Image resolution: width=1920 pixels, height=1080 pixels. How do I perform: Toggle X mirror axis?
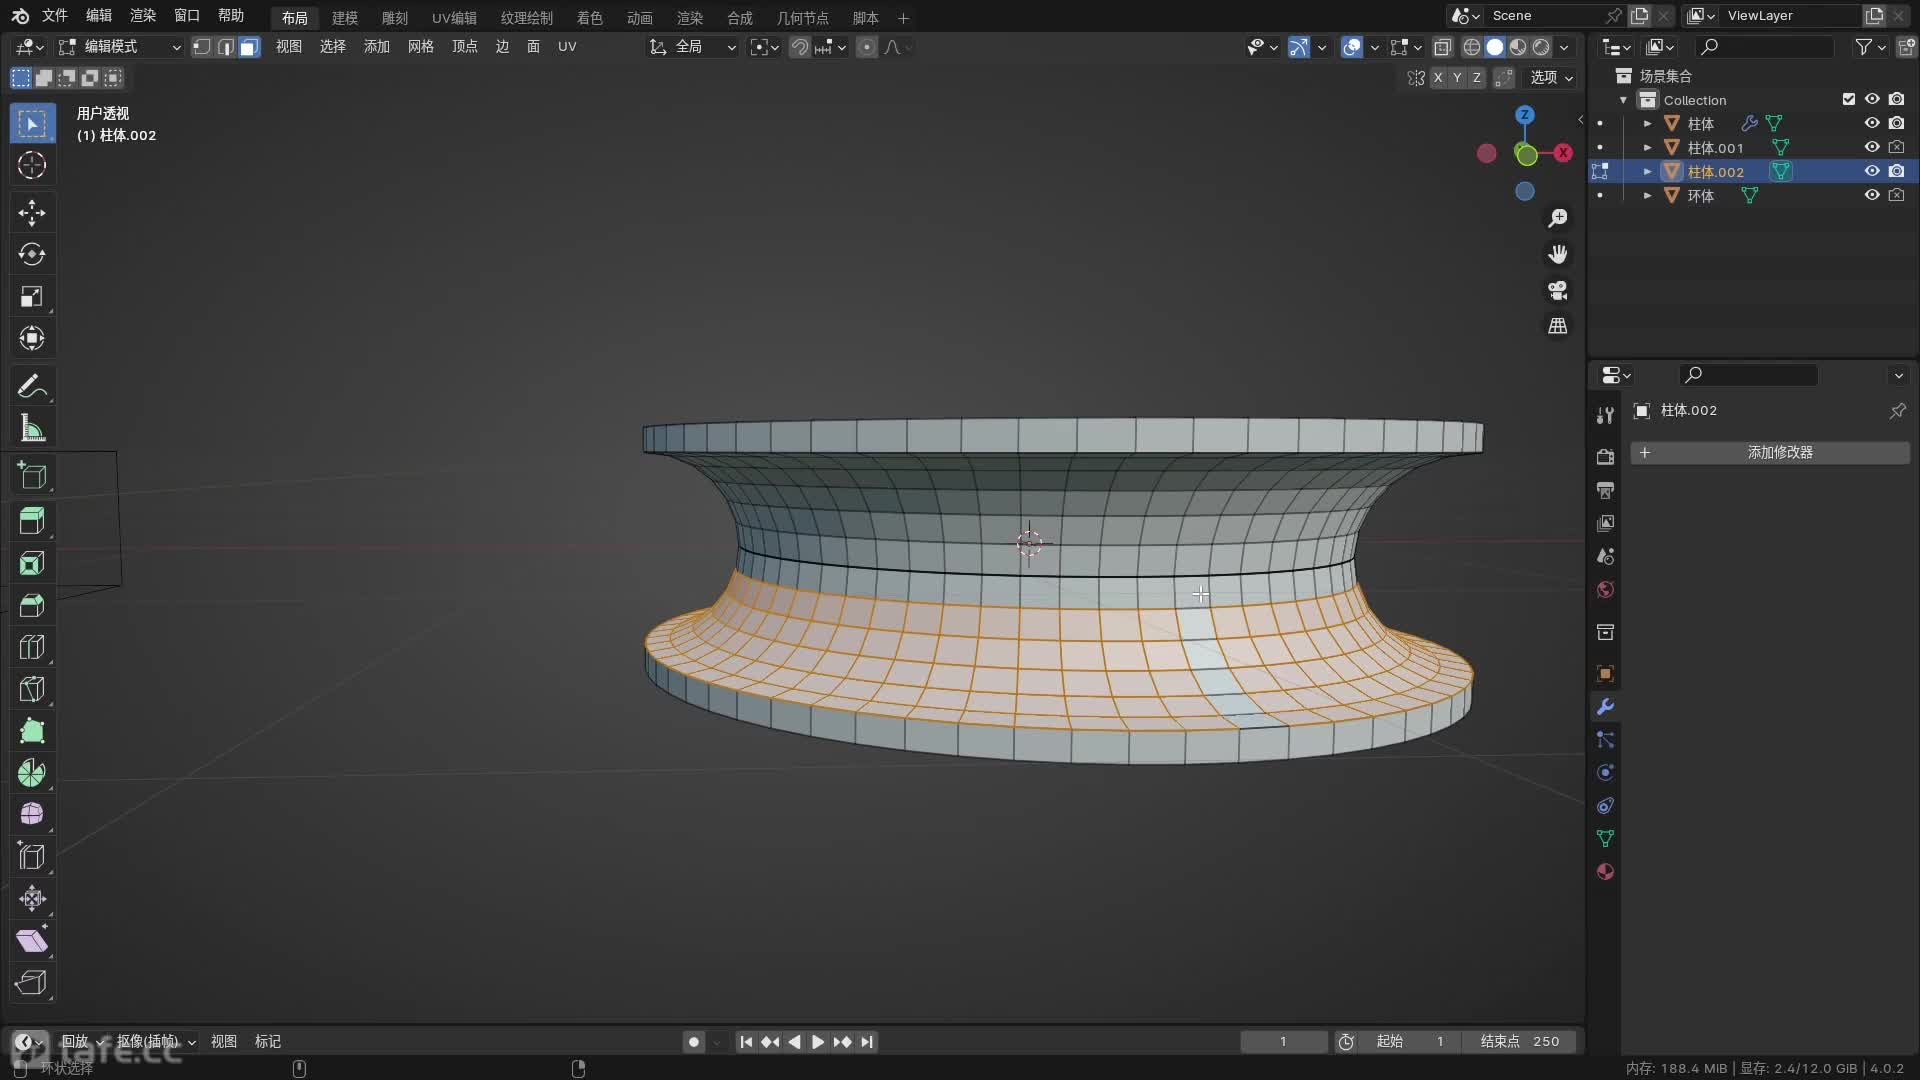(1438, 78)
